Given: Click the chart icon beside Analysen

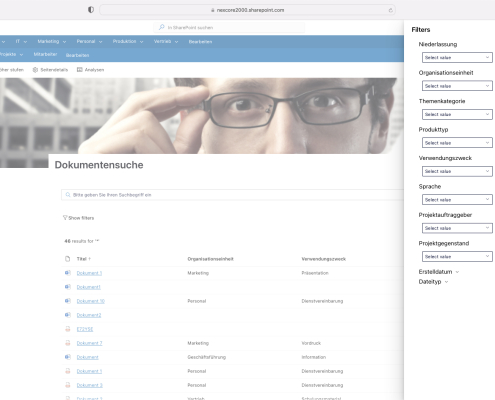Looking at the screenshot, I should tap(80, 70).
